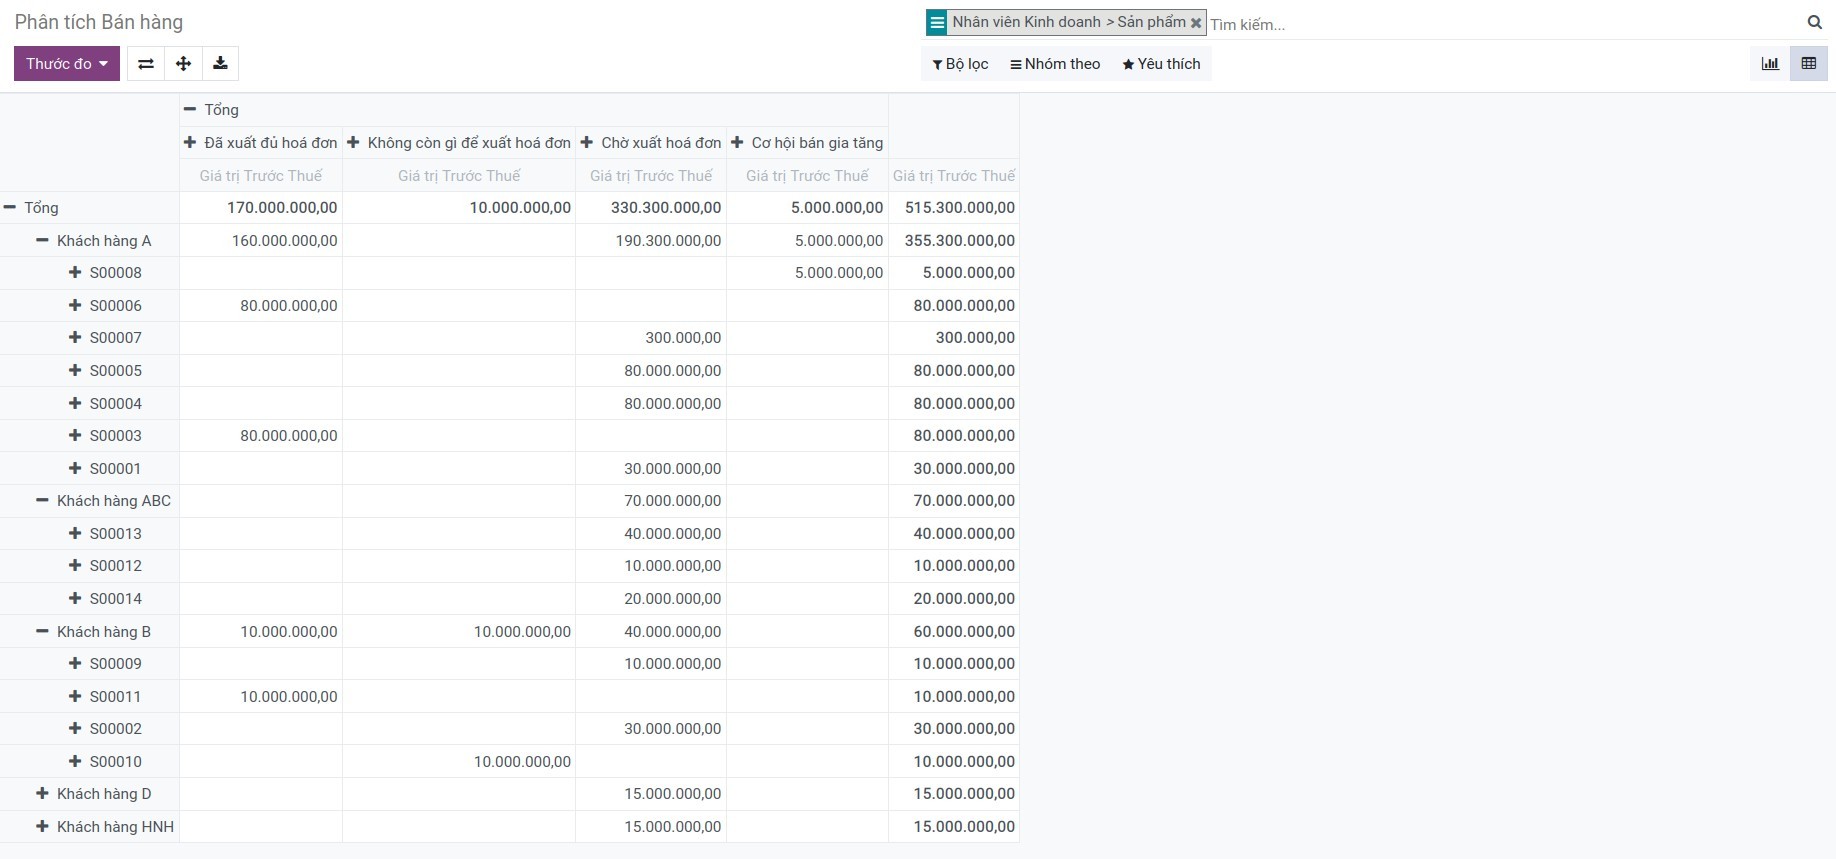Click the search magnifier icon
This screenshot has width=1836, height=859.
tap(1814, 22)
